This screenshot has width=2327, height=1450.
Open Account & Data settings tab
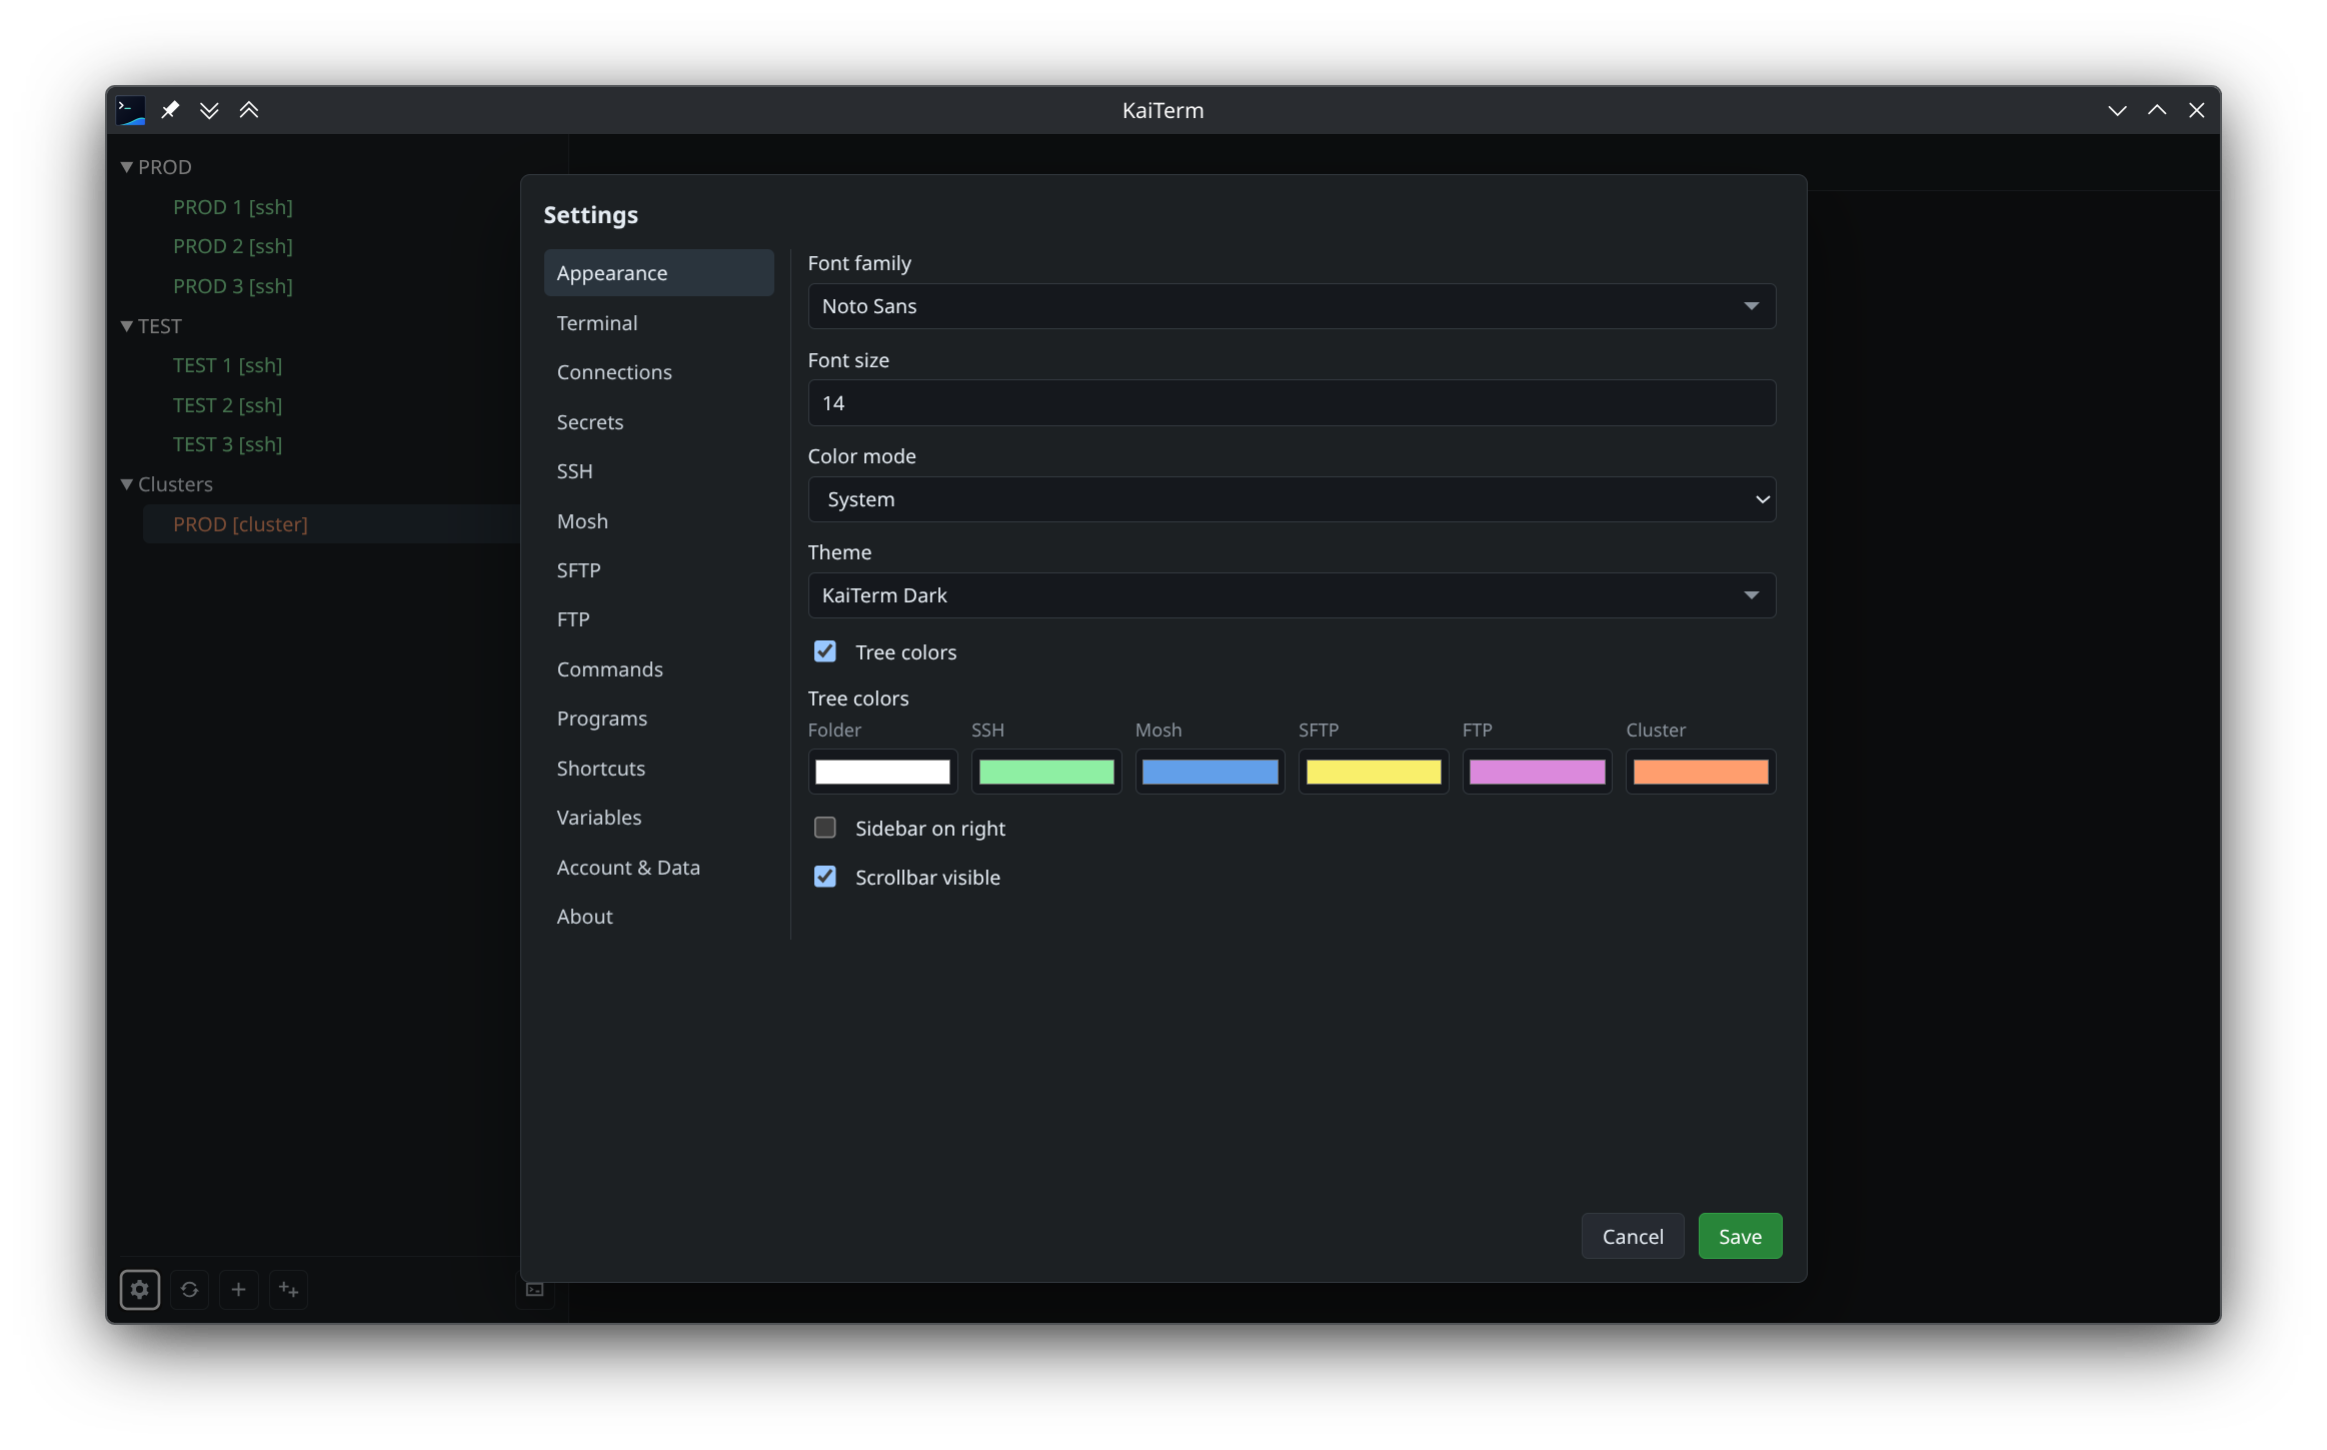(x=658, y=867)
